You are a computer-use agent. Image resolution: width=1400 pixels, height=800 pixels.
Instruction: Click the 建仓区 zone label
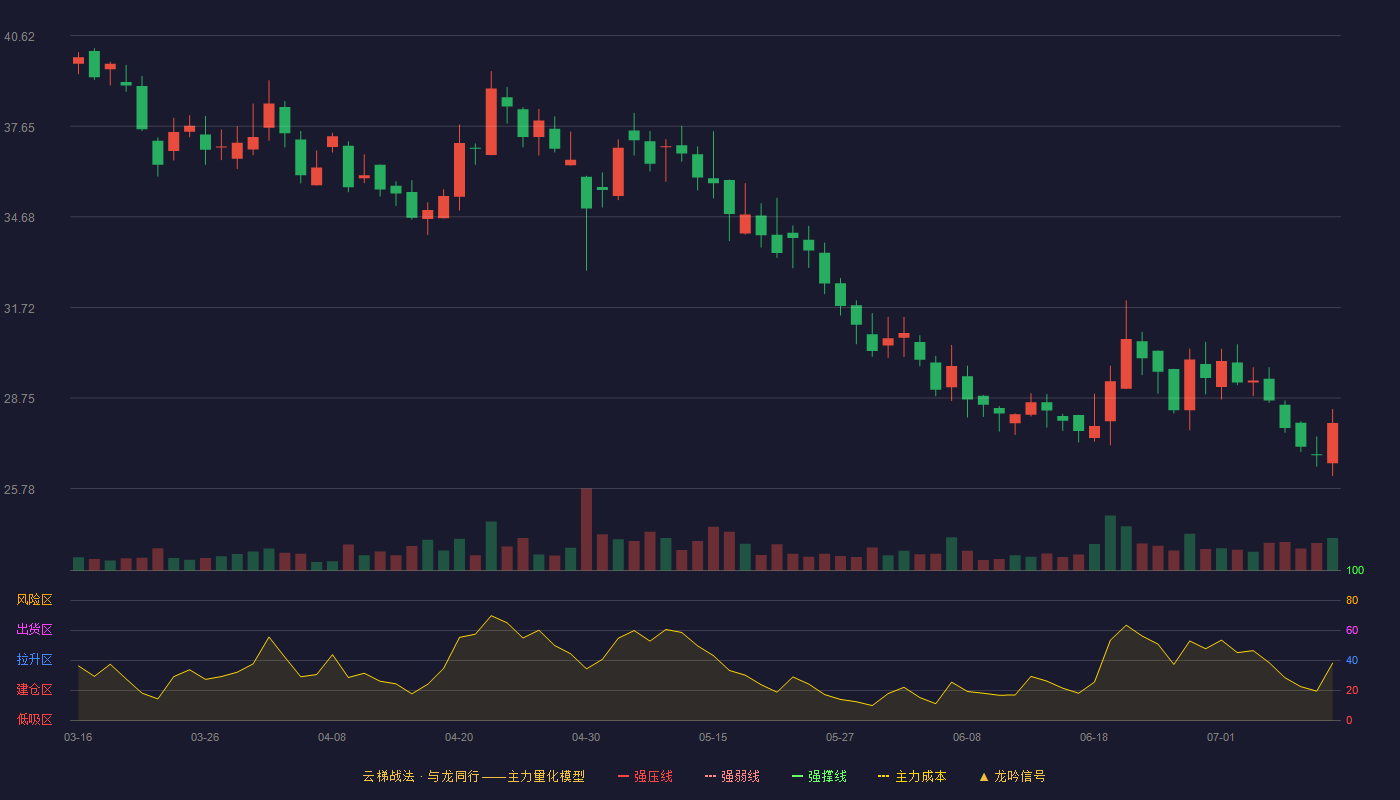[x=34, y=690]
